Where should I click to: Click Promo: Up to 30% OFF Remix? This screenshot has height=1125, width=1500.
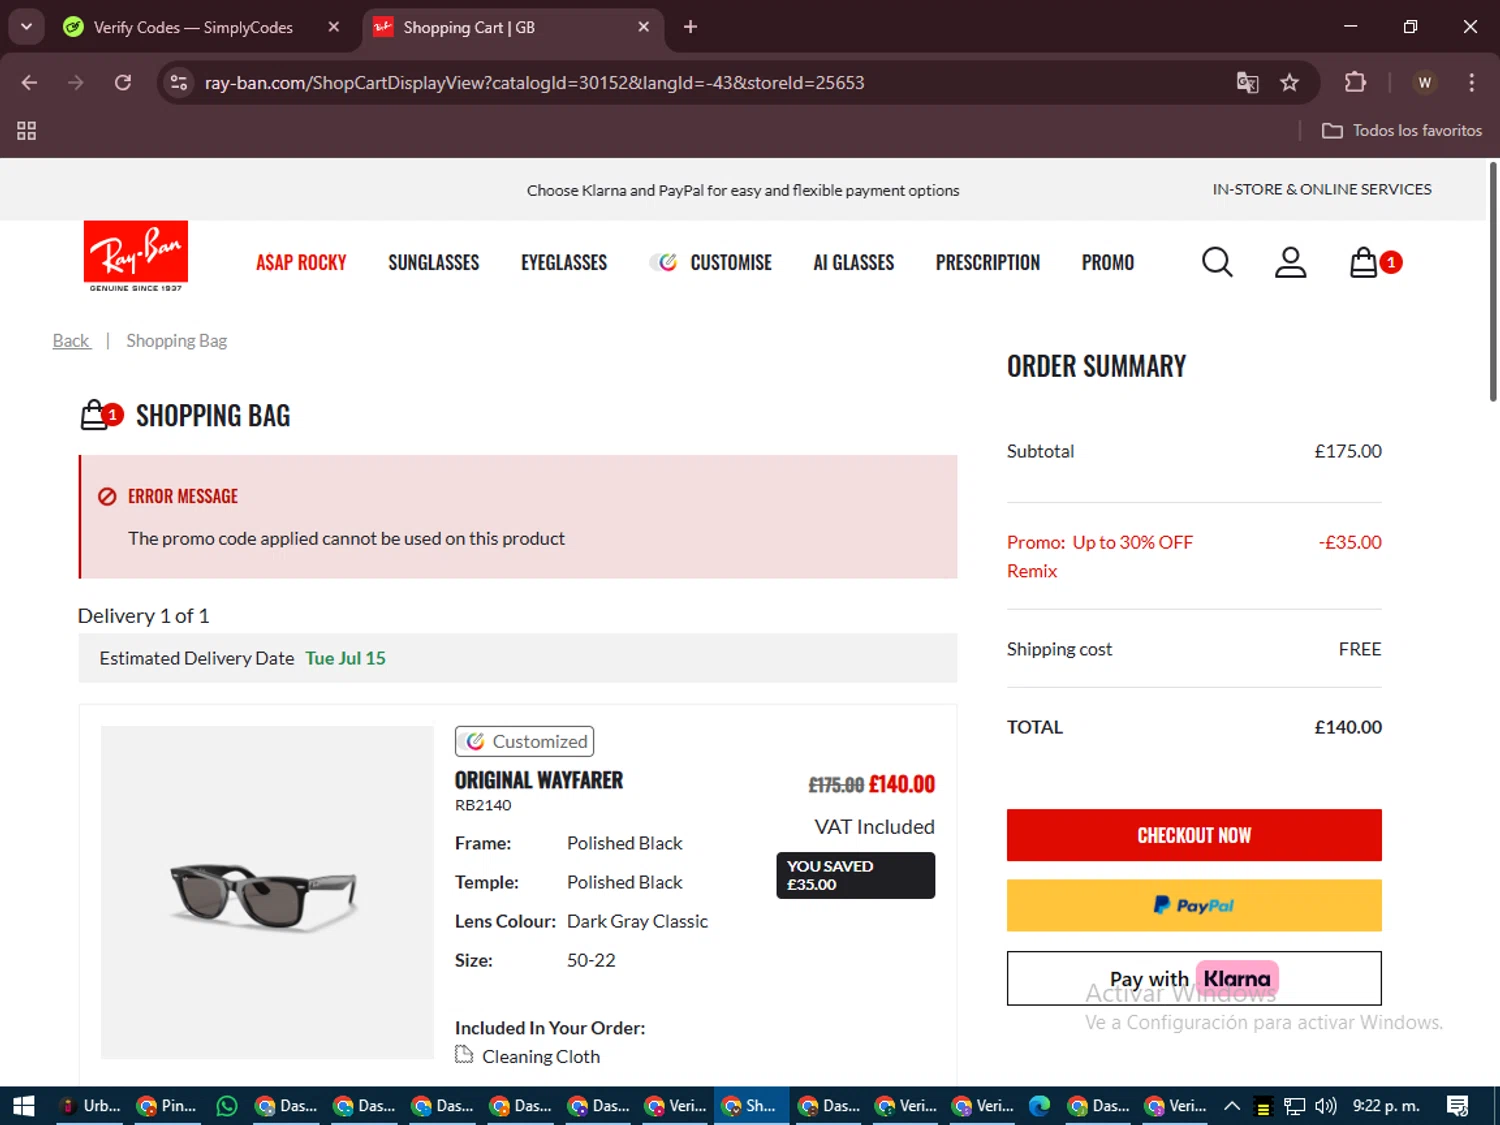point(1100,556)
